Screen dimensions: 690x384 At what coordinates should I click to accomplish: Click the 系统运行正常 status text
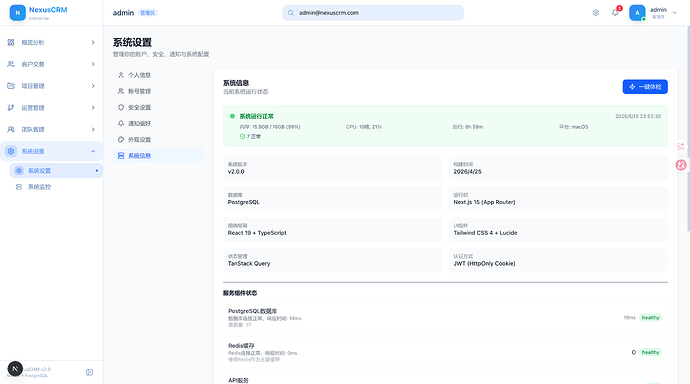coord(257,116)
